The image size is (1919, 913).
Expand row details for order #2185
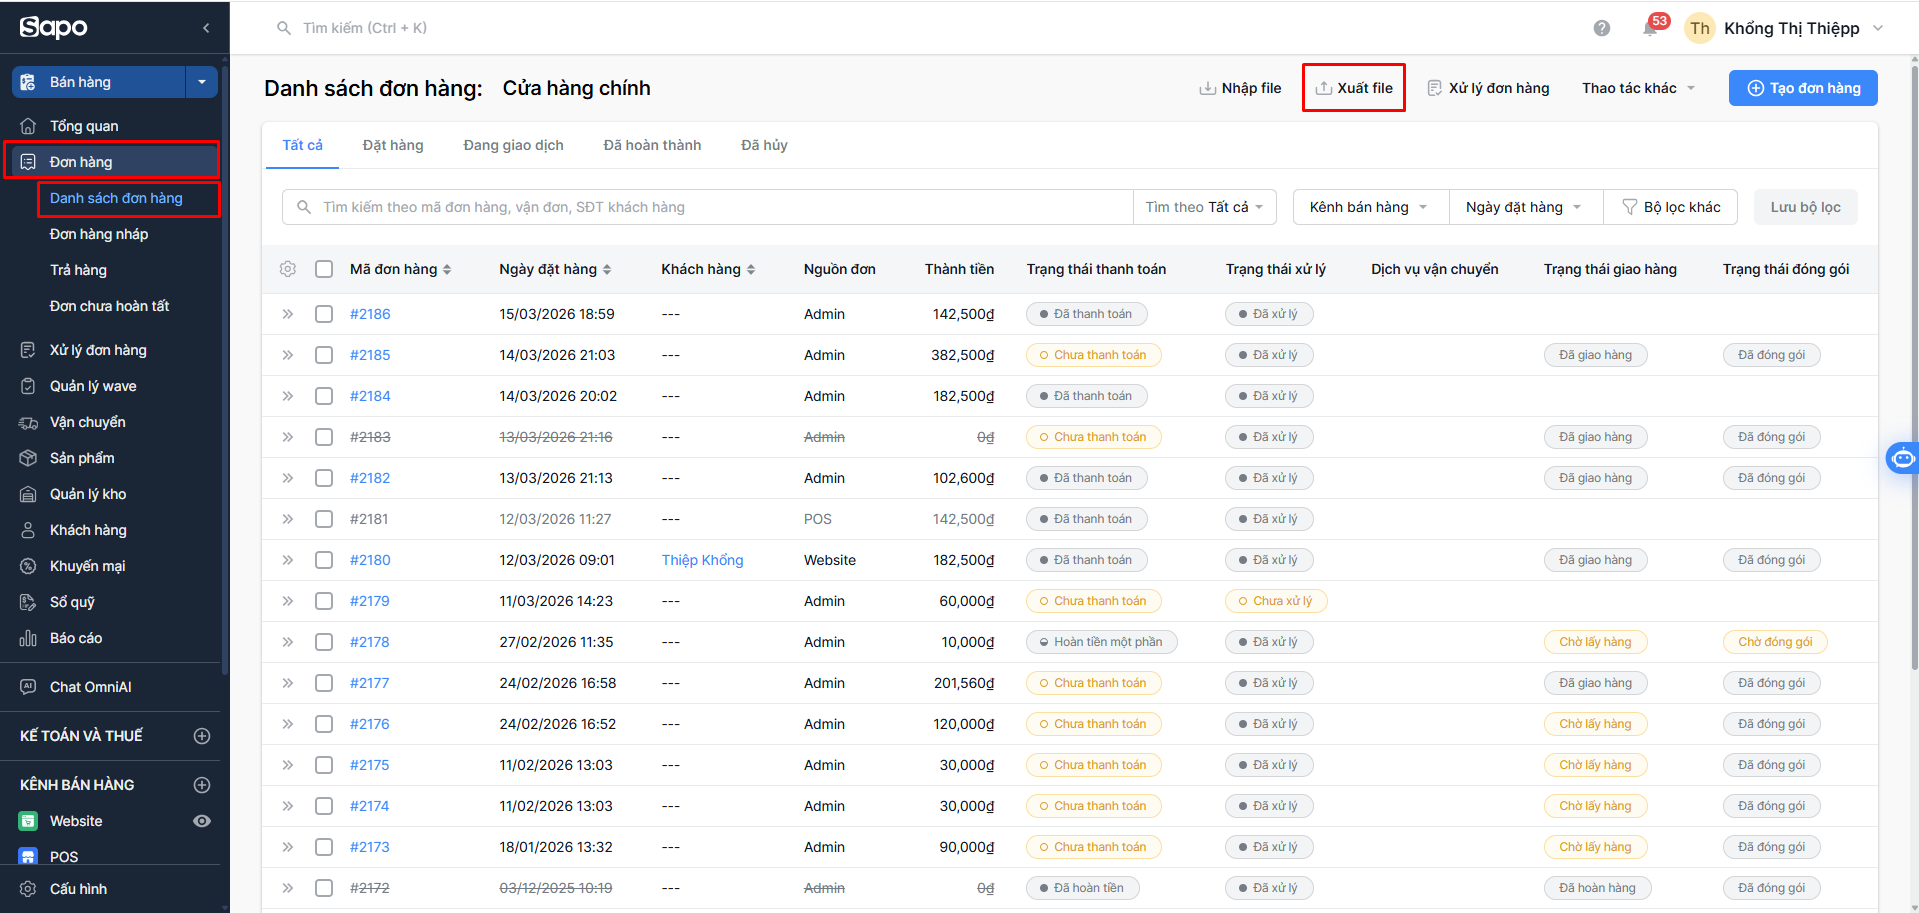click(x=288, y=355)
